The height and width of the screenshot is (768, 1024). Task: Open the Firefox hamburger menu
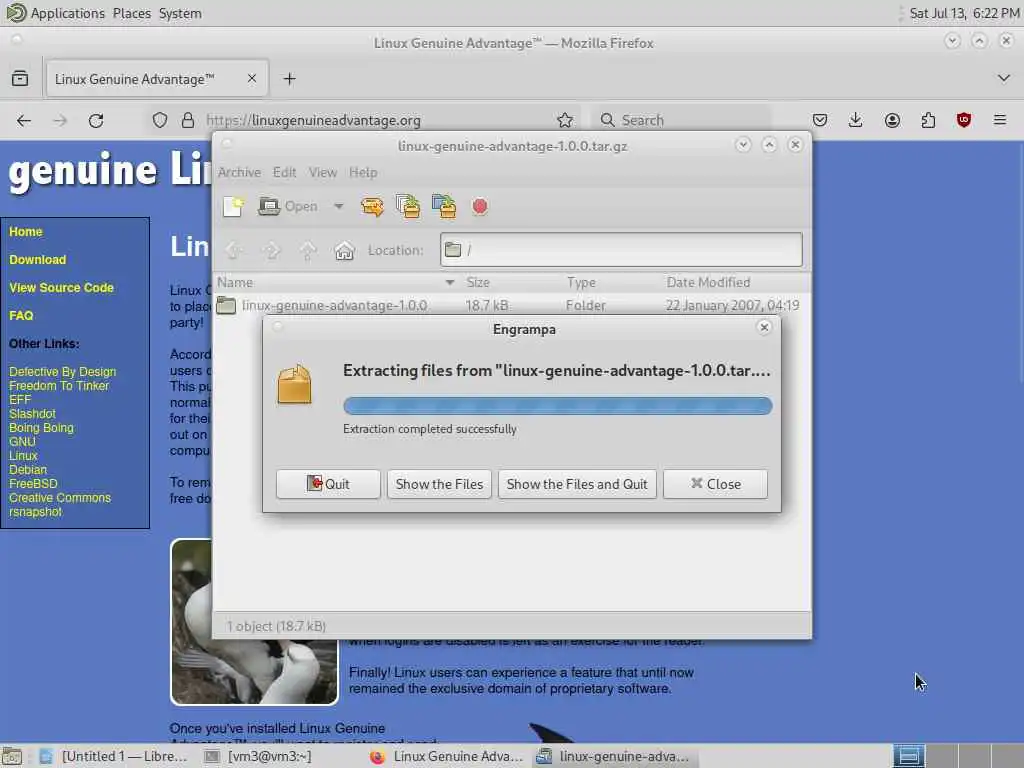(1000, 120)
